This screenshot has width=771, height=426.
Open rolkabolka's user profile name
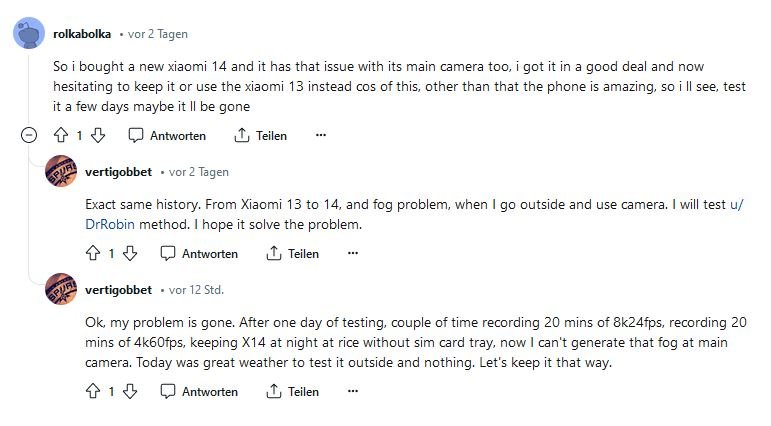coord(81,33)
